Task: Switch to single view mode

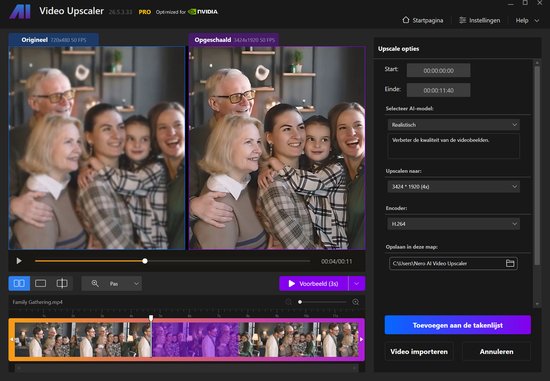Action: pyautogui.click(x=40, y=283)
